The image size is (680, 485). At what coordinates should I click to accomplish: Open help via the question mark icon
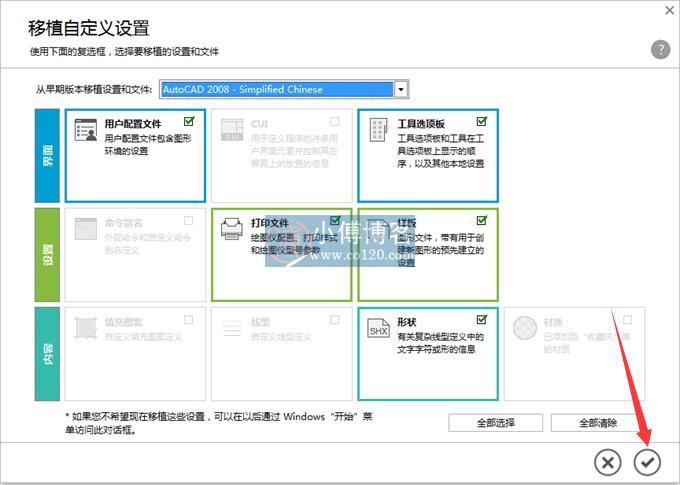pos(660,50)
